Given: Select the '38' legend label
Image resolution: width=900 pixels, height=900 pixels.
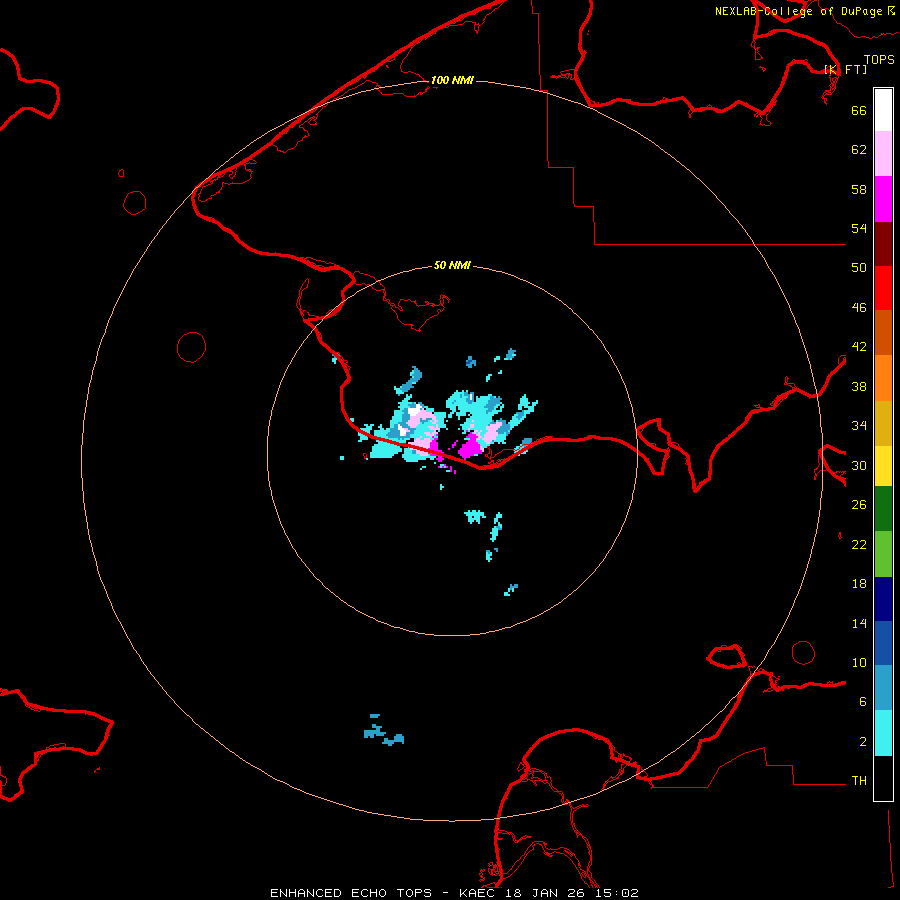Looking at the screenshot, I should (x=859, y=386).
